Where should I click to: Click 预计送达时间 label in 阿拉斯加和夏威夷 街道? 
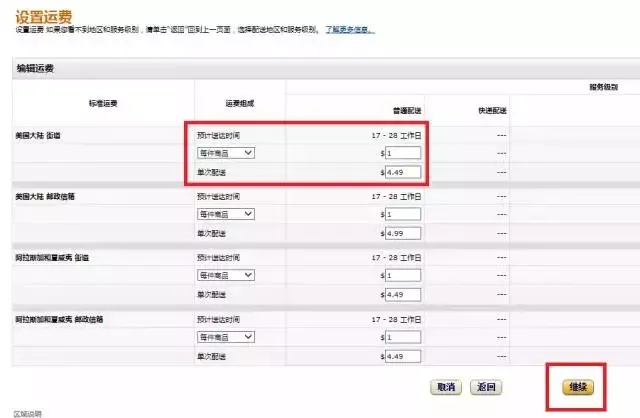[x=218, y=258]
